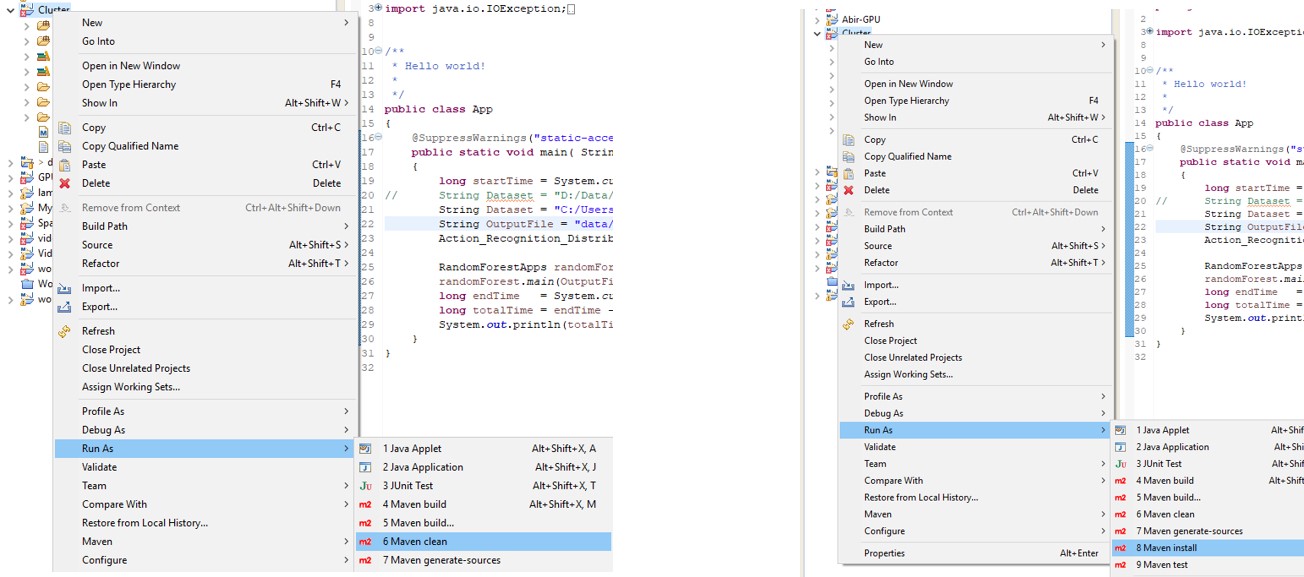Image resolution: width=1304 pixels, height=577 pixels.
Task: Open the Build Path submenu in the left menu
Action: click(x=104, y=226)
